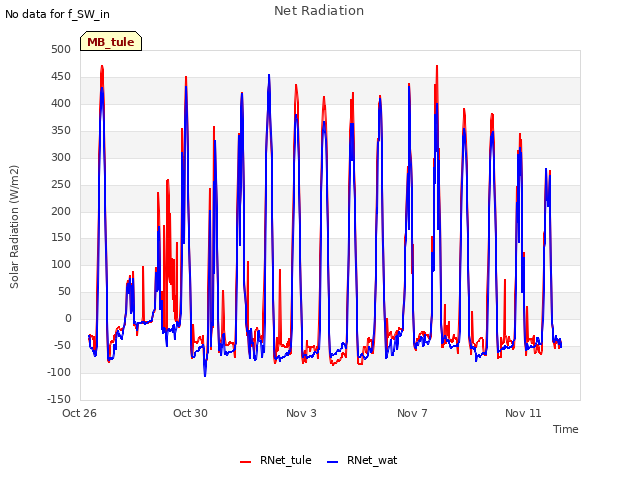Click the Nov 11 x-axis tick label
This screenshot has height=480, width=640.
pyautogui.click(x=523, y=413)
